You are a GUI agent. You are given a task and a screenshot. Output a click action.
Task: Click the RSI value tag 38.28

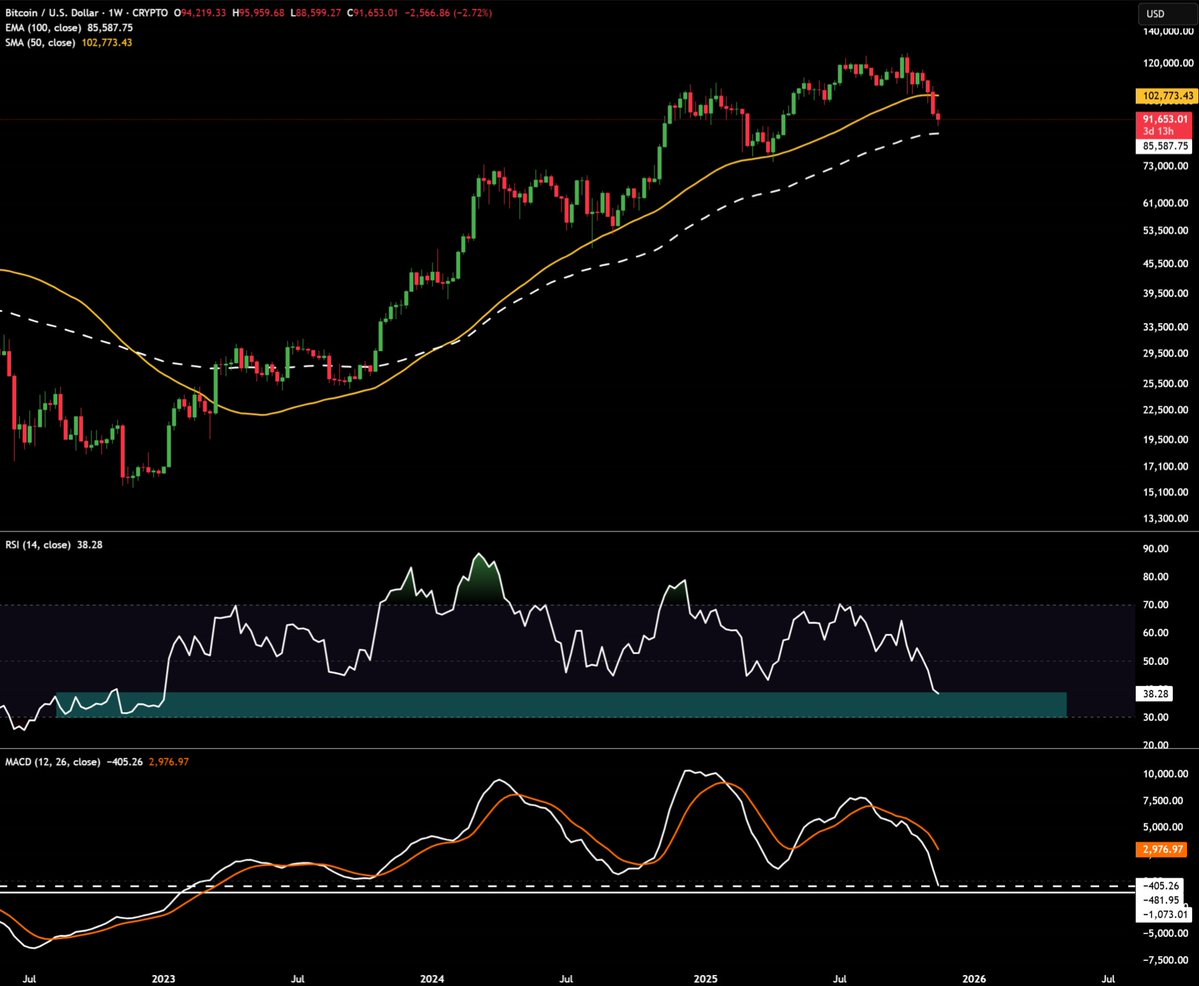1156,693
